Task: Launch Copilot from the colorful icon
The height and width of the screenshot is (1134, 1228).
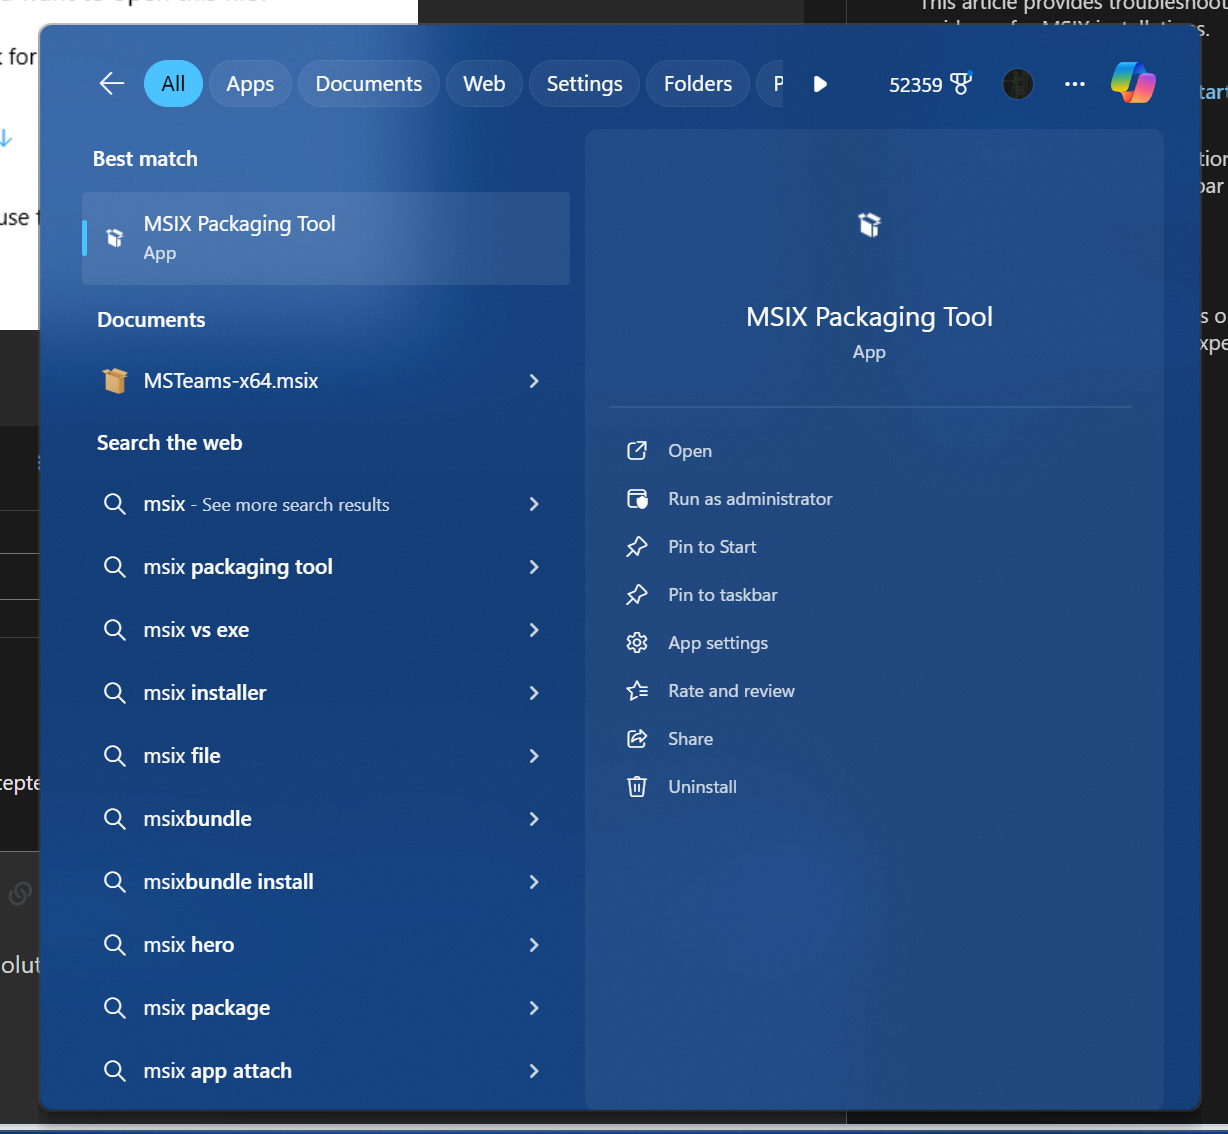Action: coord(1133,83)
